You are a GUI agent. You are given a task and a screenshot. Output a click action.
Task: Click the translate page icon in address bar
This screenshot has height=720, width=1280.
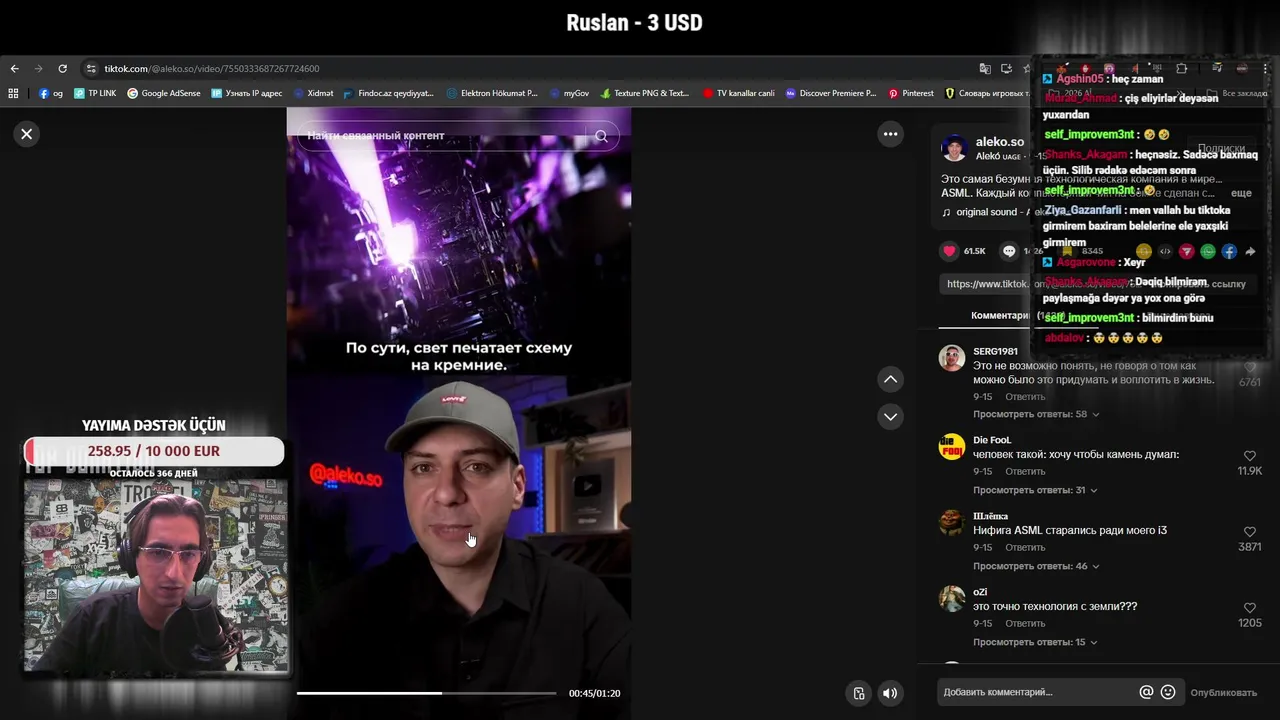pyautogui.click(x=985, y=69)
